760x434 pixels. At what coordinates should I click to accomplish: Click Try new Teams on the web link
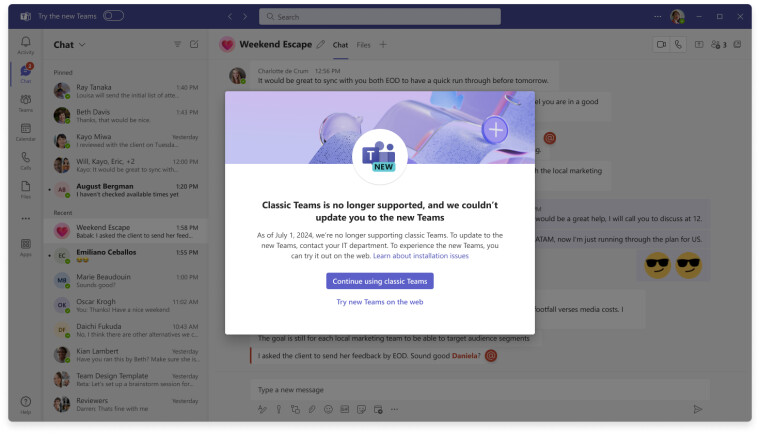click(380, 301)
